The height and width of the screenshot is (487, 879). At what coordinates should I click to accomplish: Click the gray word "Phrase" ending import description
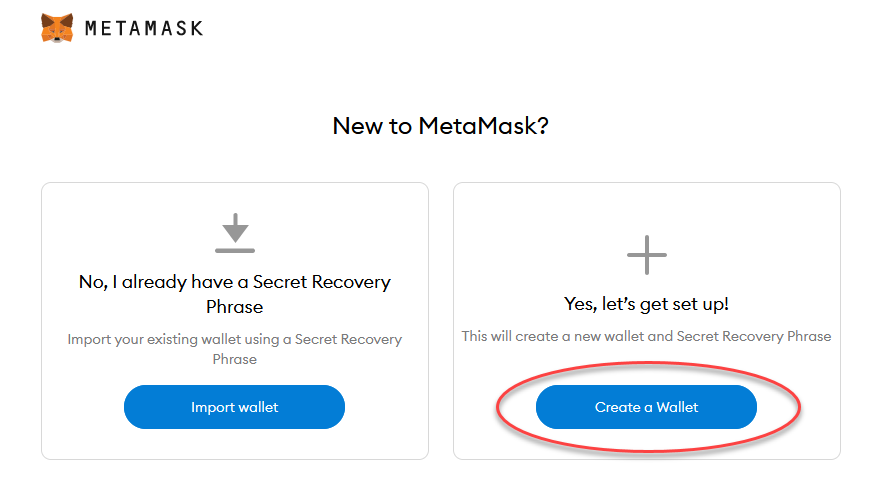point(235,359)
